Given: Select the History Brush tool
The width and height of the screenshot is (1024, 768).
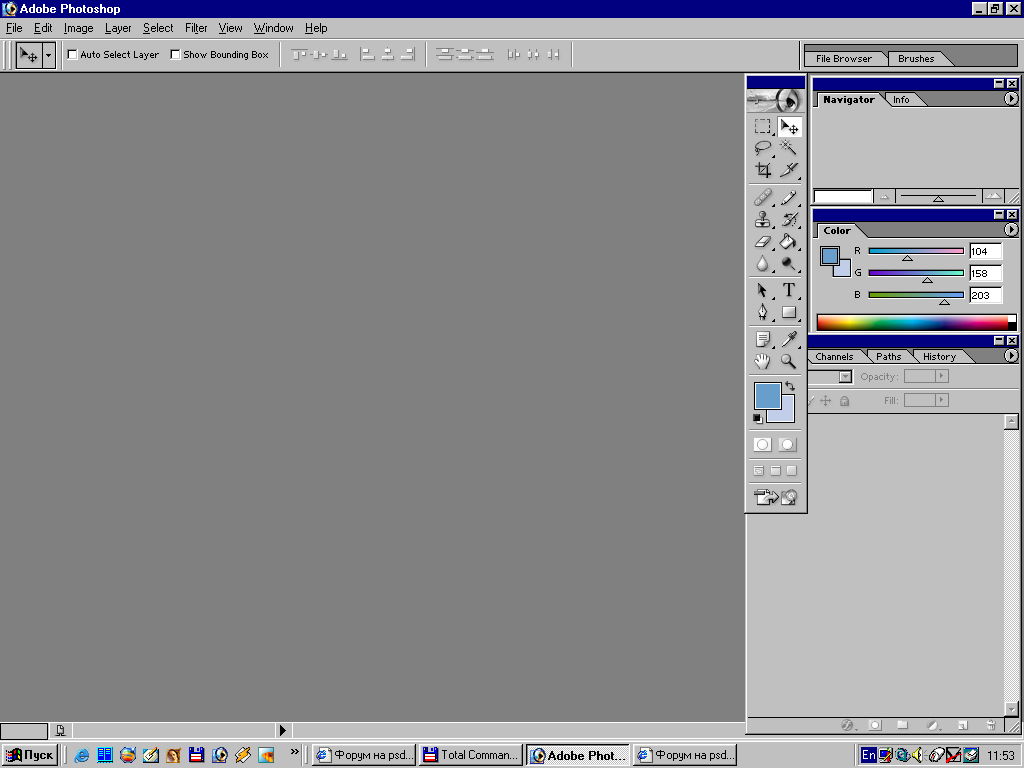Looking at the screenshot, I should tap(789, 219).
